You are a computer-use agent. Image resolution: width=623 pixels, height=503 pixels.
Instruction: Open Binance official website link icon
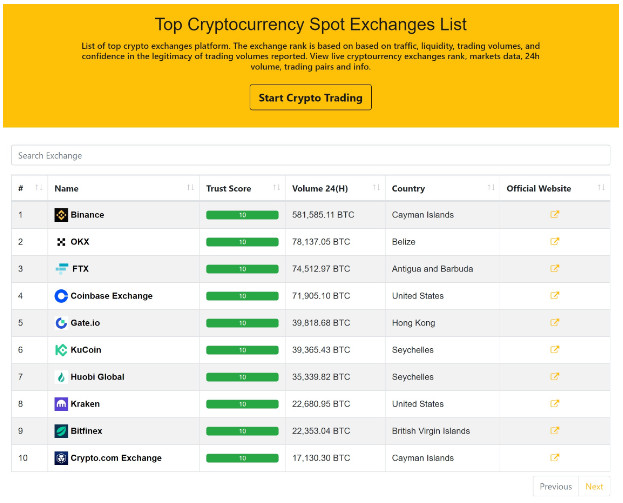[554, 215]
